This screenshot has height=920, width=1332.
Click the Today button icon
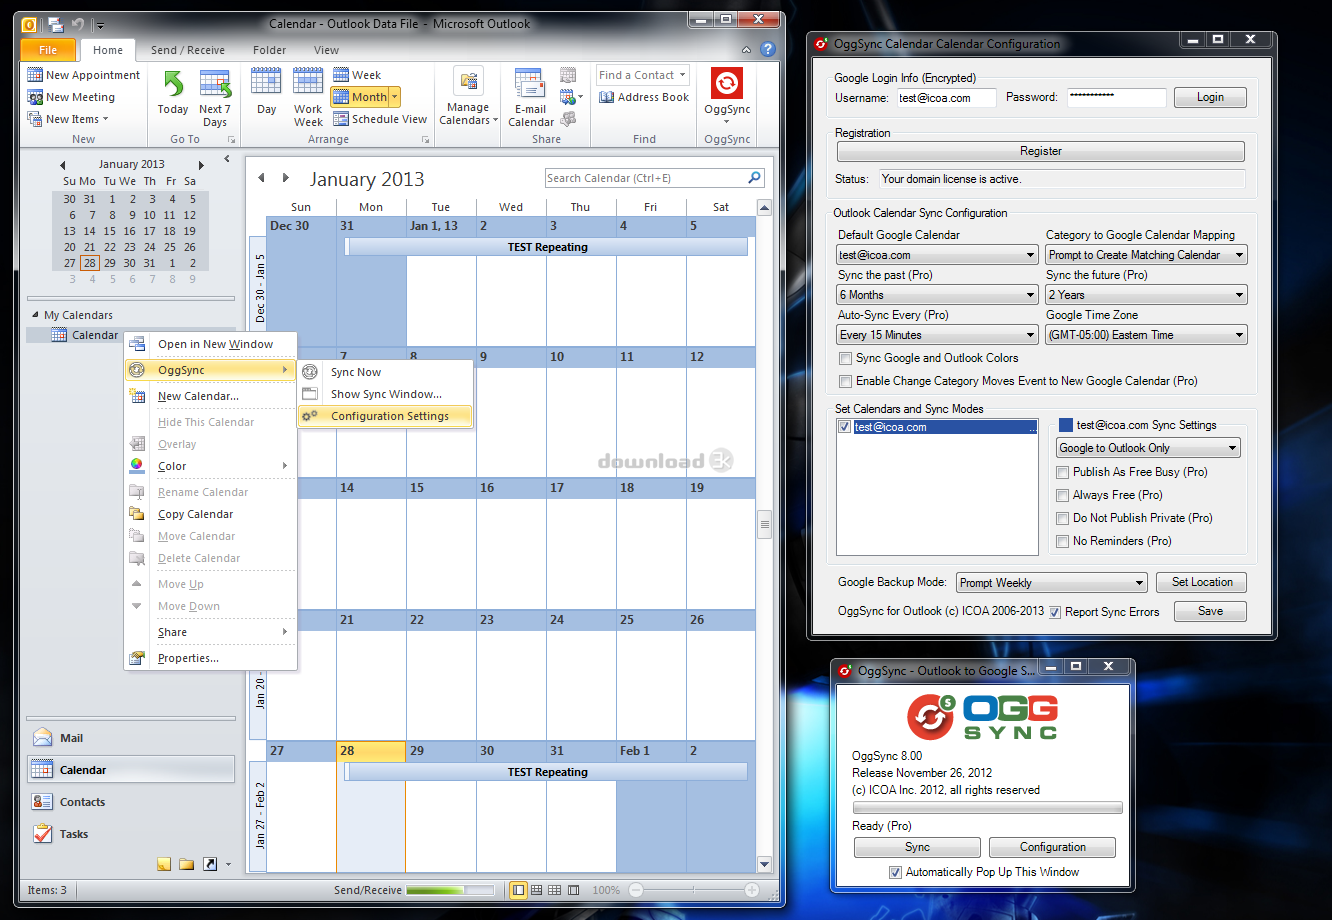point(173,83)
